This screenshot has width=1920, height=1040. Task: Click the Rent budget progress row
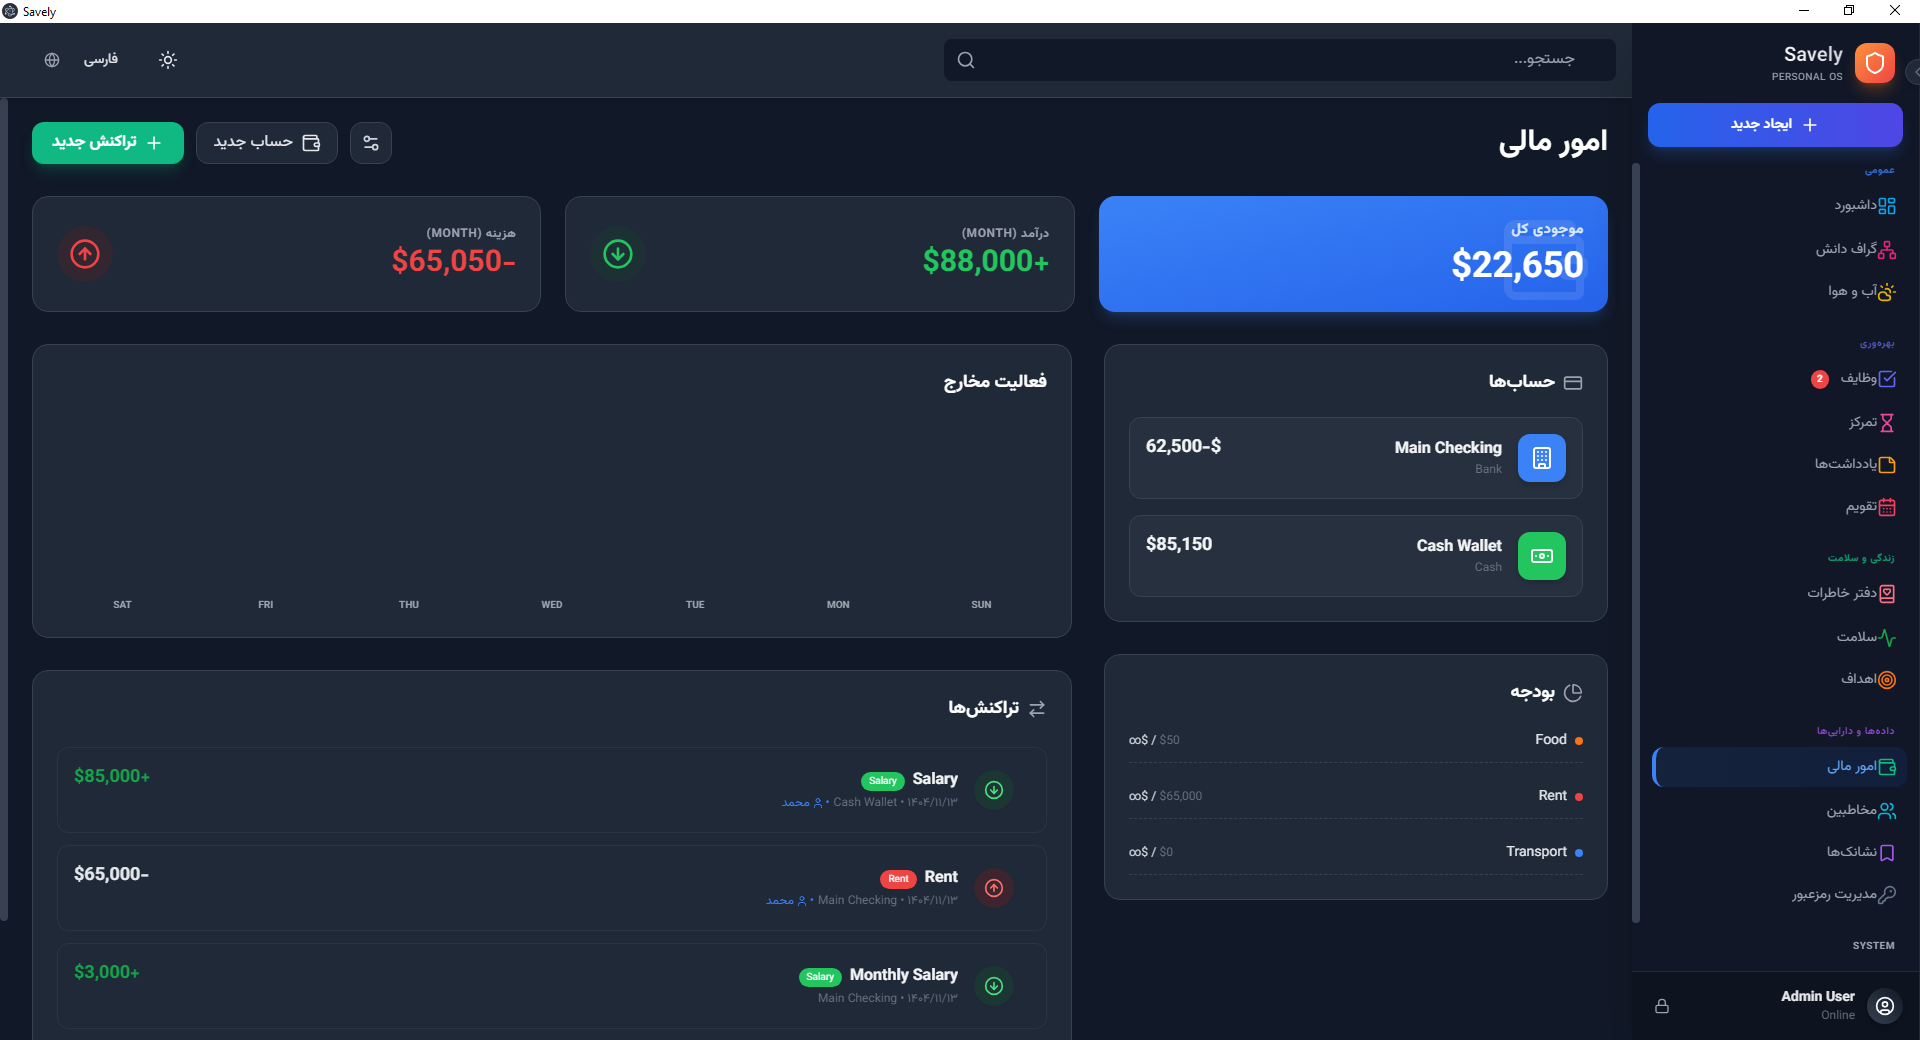point(1355,796)
